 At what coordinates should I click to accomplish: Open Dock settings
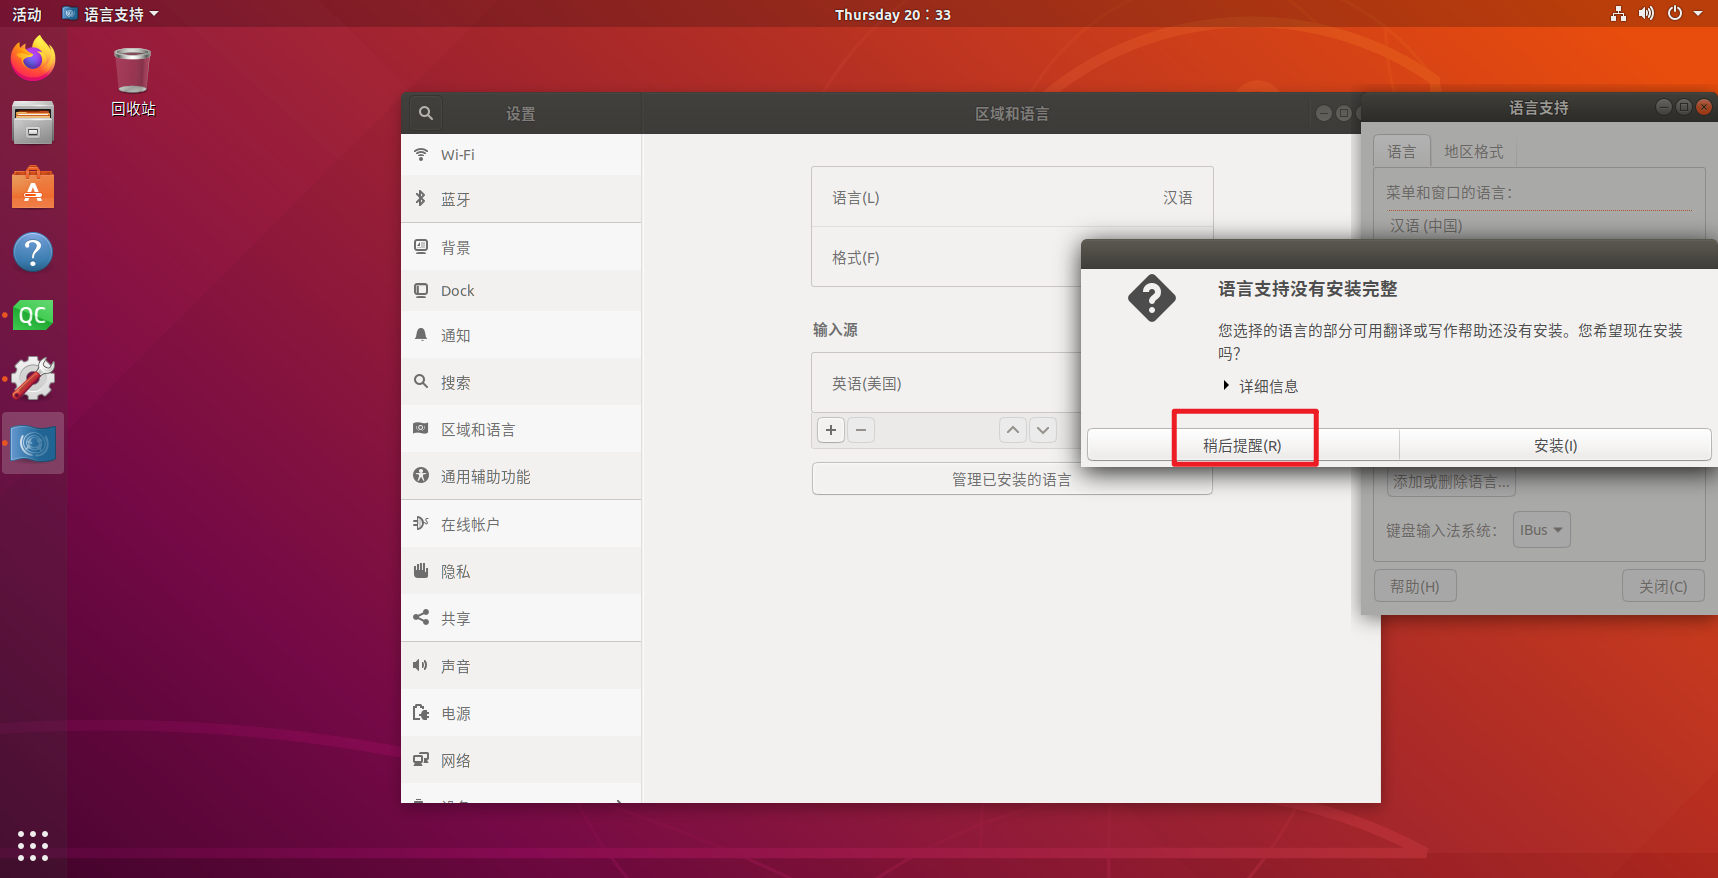[x=521, y=291]
